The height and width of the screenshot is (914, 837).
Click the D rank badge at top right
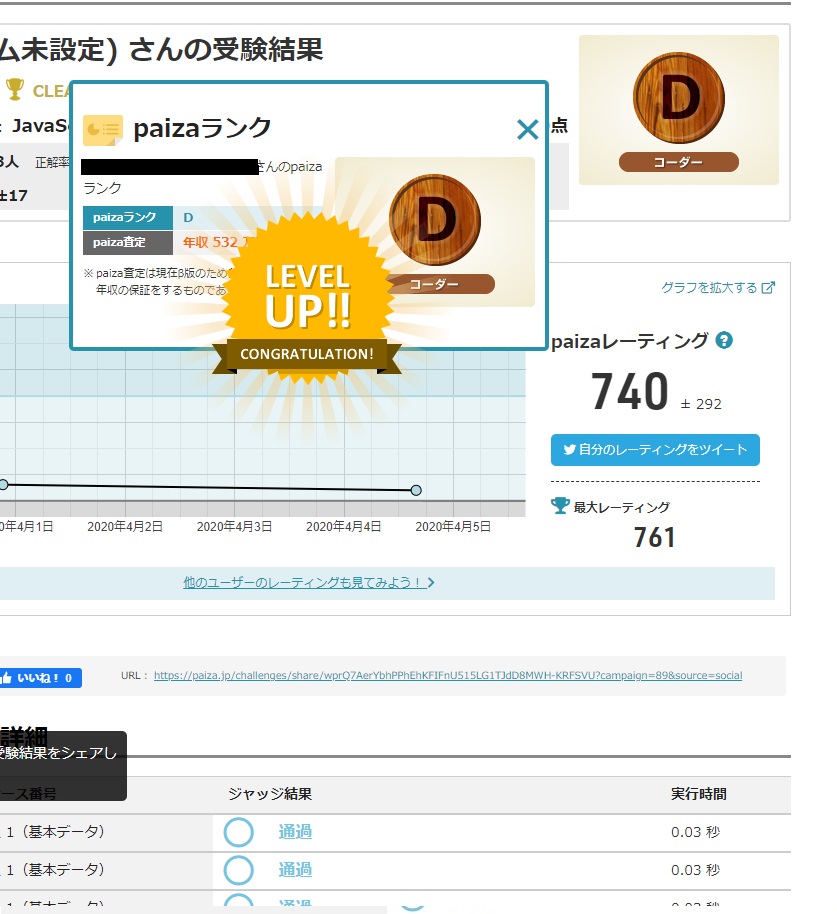(678, 104)
